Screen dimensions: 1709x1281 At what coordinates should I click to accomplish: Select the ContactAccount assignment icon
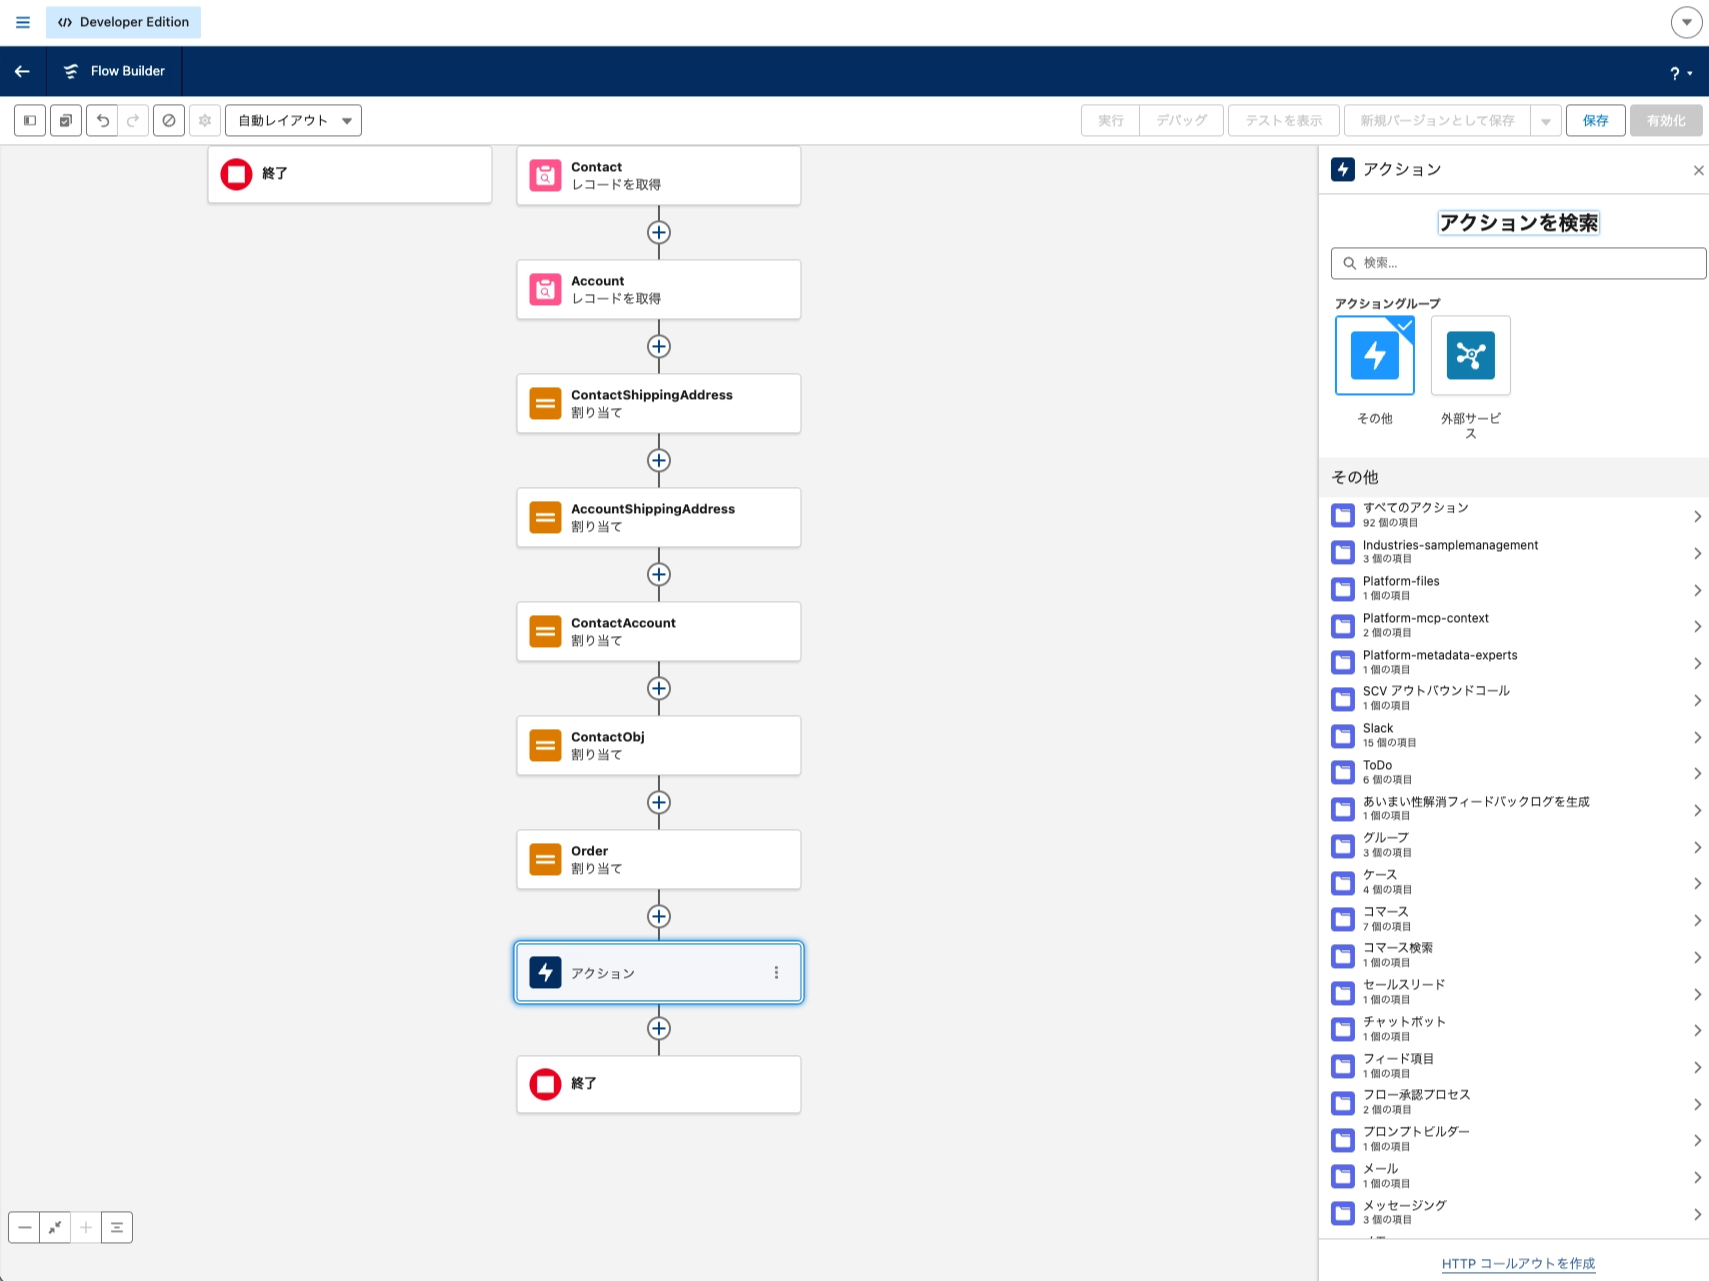[545, 632]
